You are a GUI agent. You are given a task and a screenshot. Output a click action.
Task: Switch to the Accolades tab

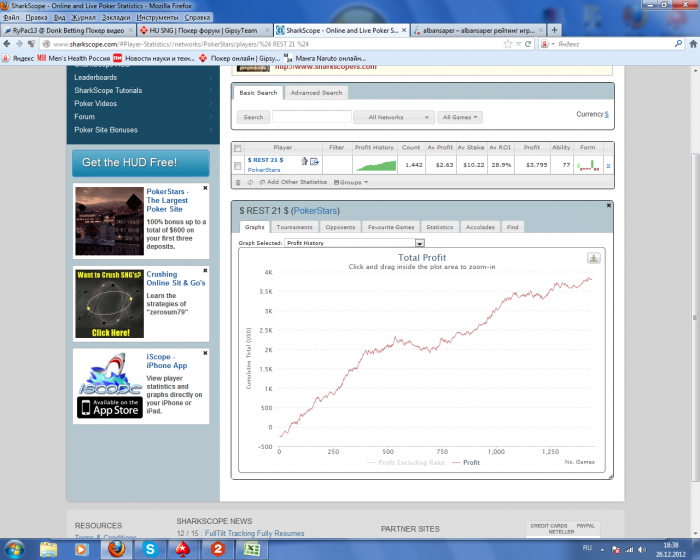480,227
